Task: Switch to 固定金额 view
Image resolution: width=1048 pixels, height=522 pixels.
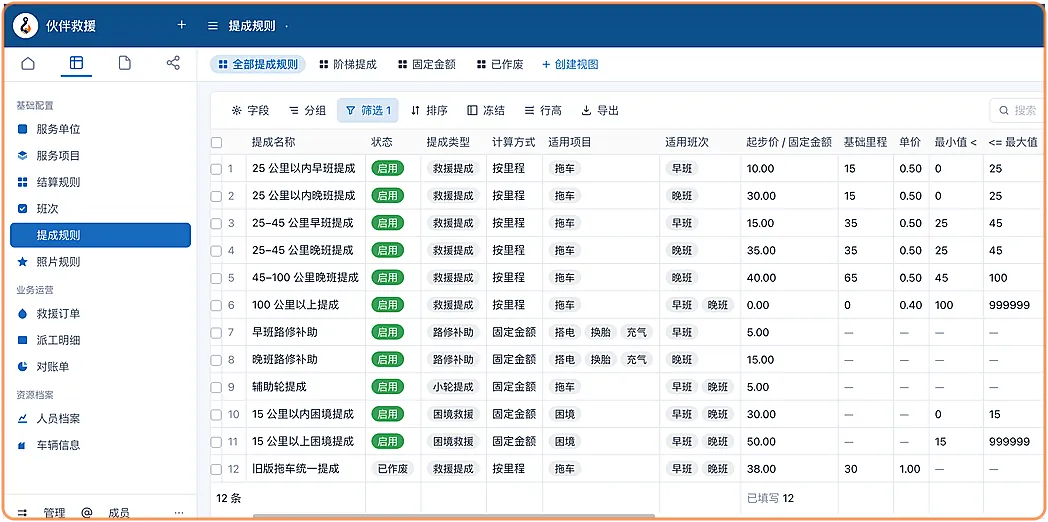Action: [x=426, y=64]
